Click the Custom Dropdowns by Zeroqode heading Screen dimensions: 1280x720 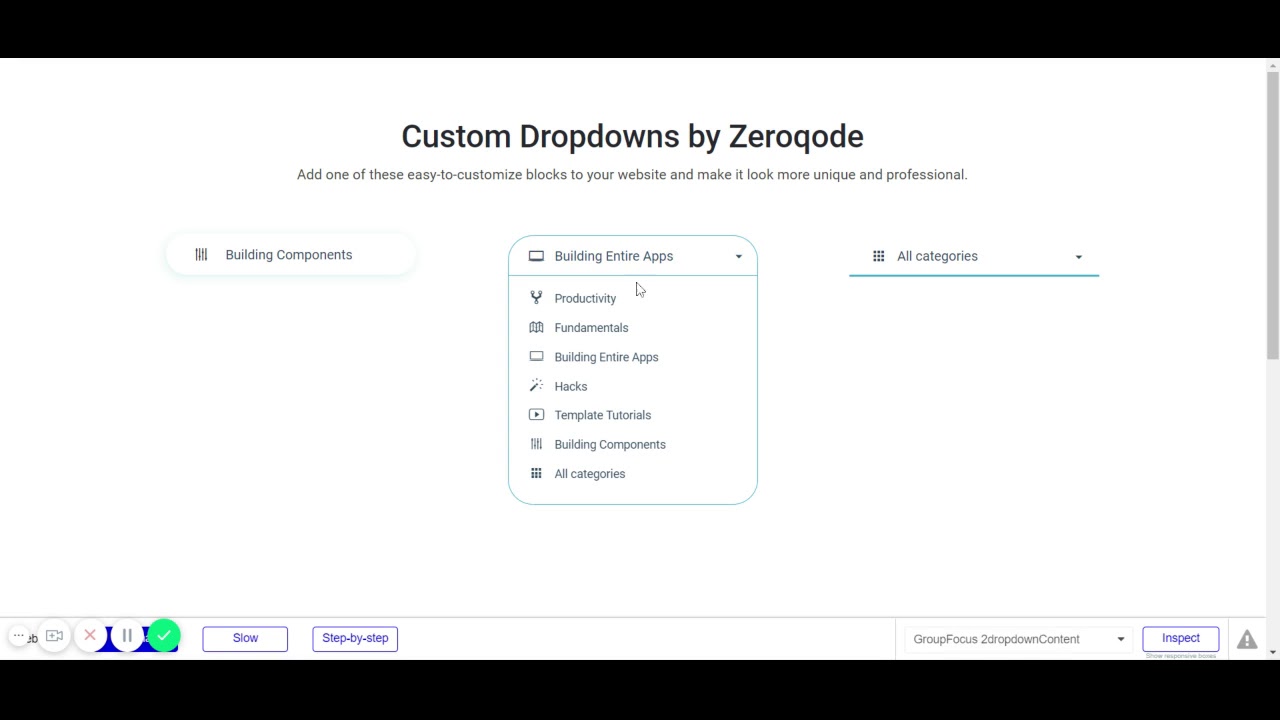point(632,137)
